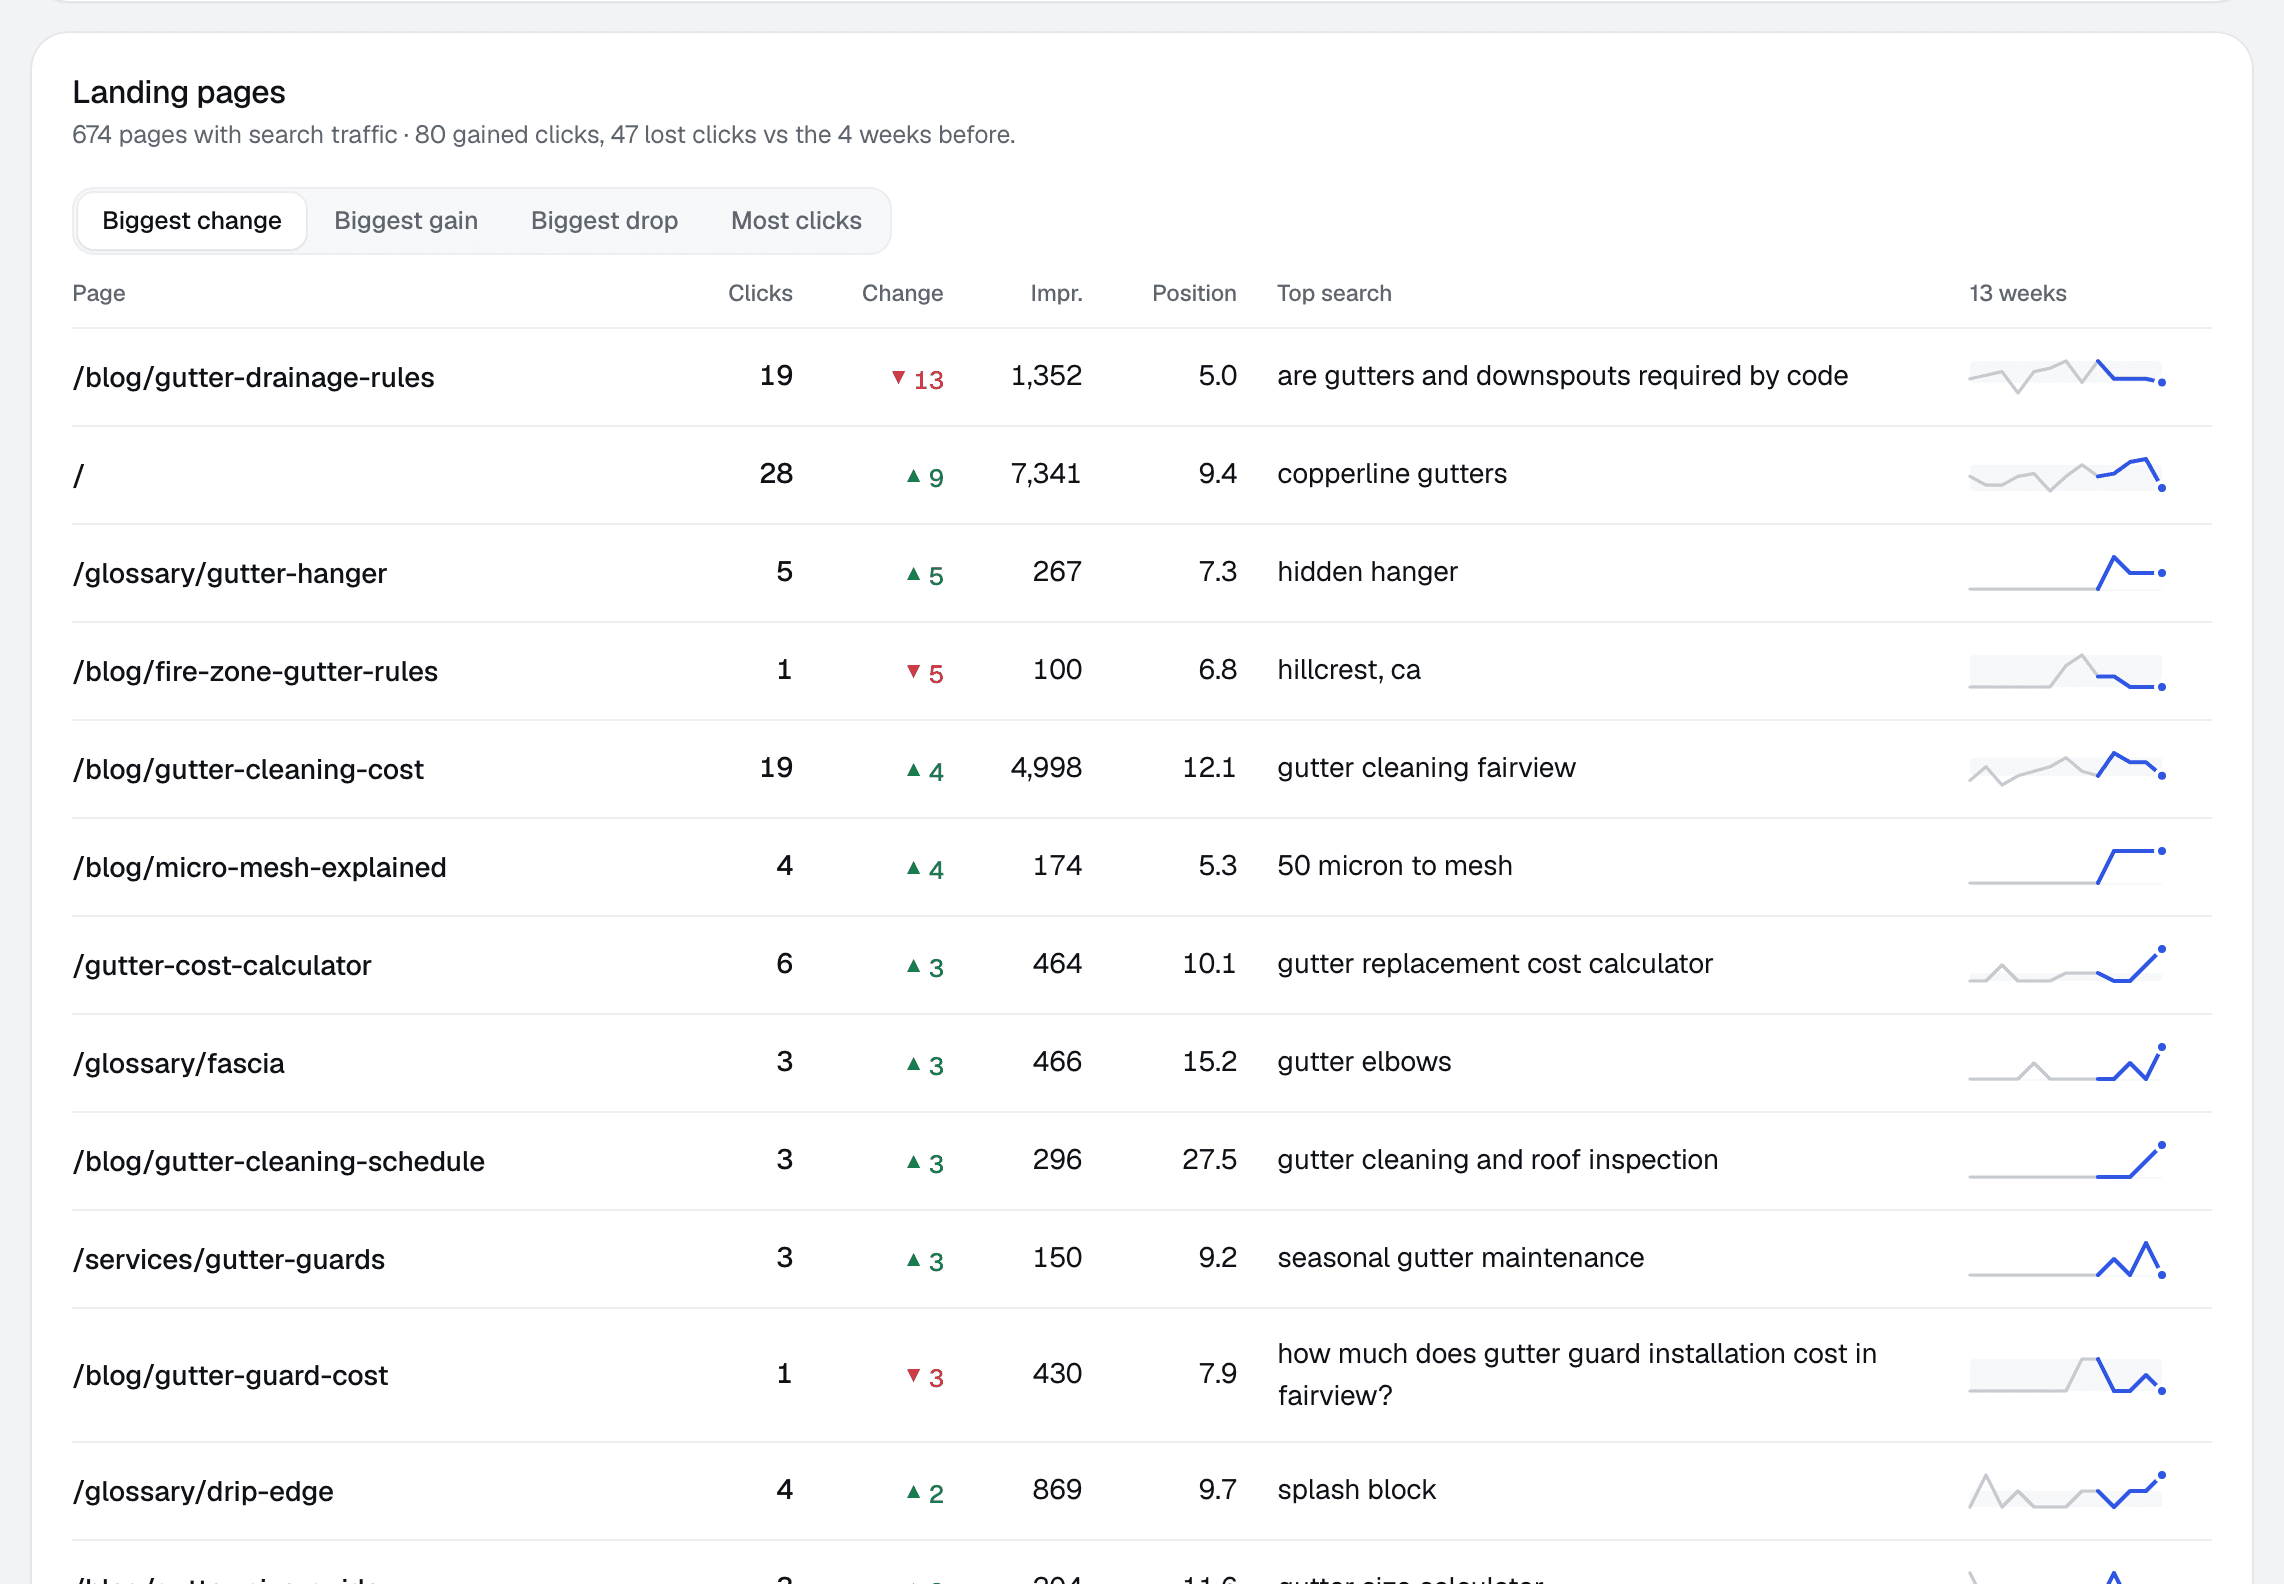Open the /blog/fire-zone-gutter-rules page
This screenshot has height=1584, width=2284.
[x=255, y=671]
